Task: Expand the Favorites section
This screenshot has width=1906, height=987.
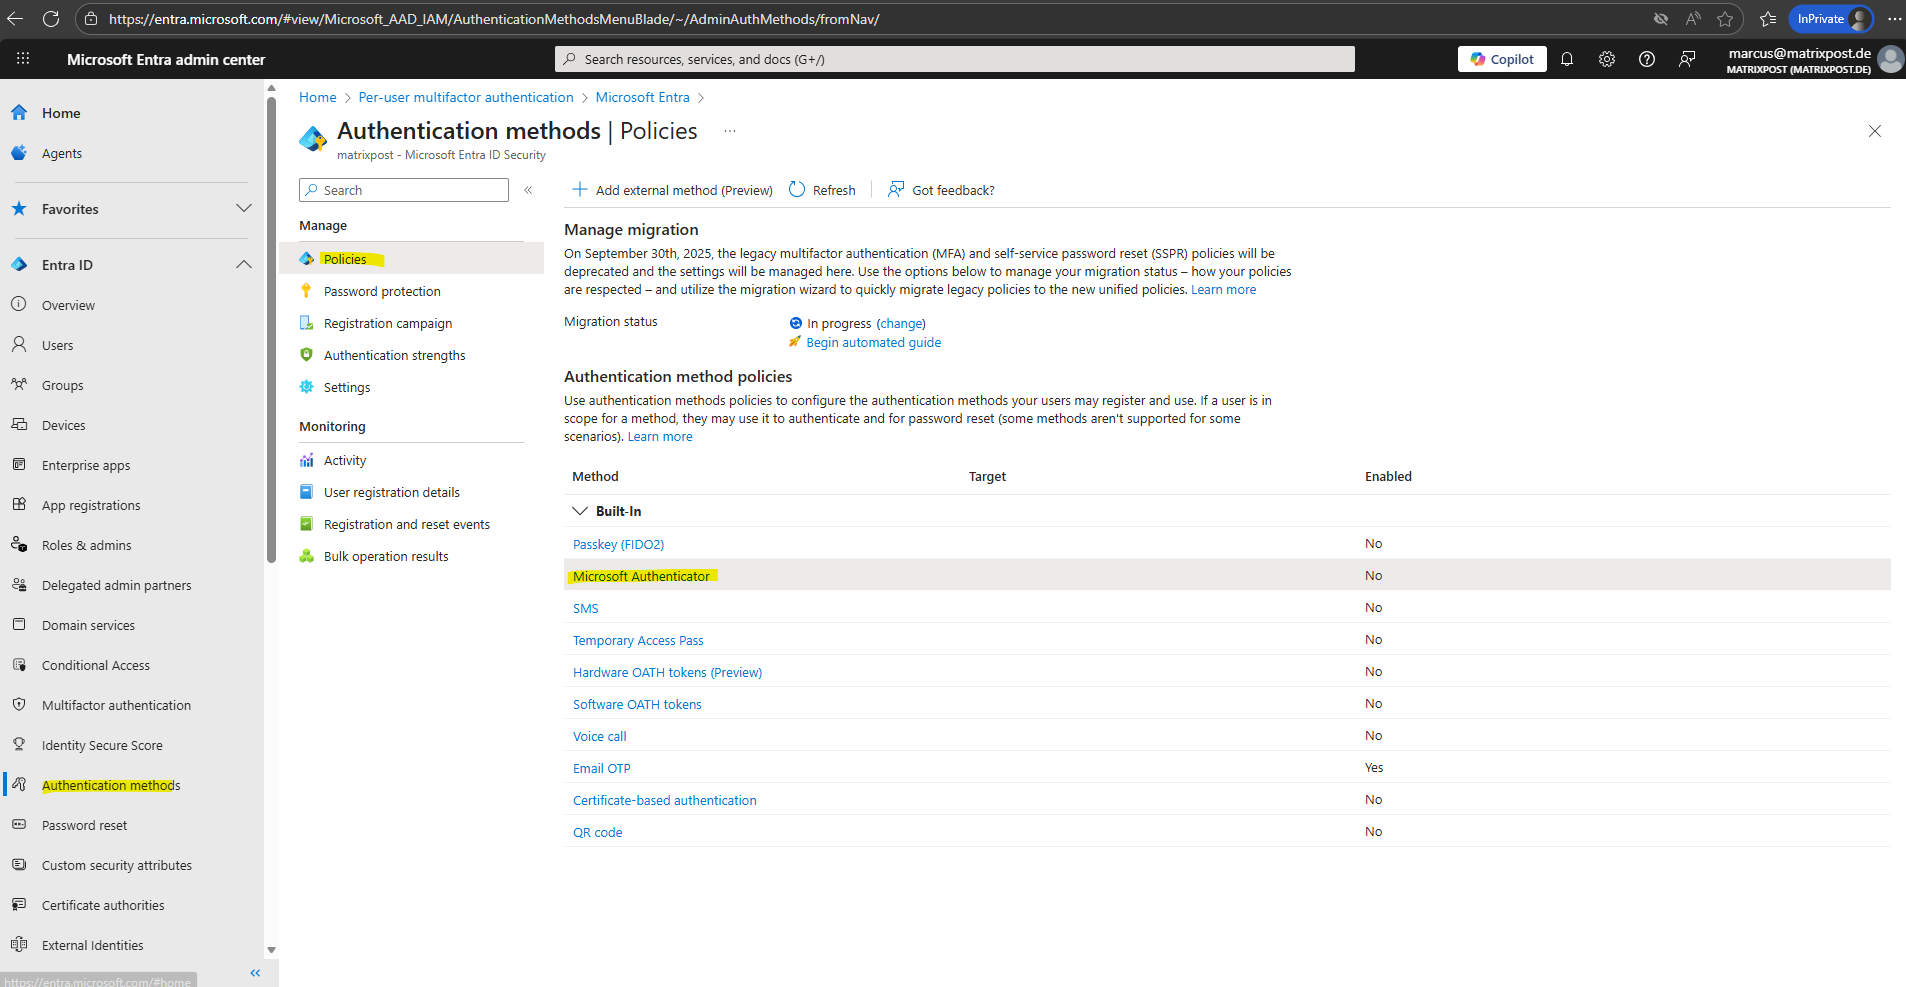Action: (243, 209)
